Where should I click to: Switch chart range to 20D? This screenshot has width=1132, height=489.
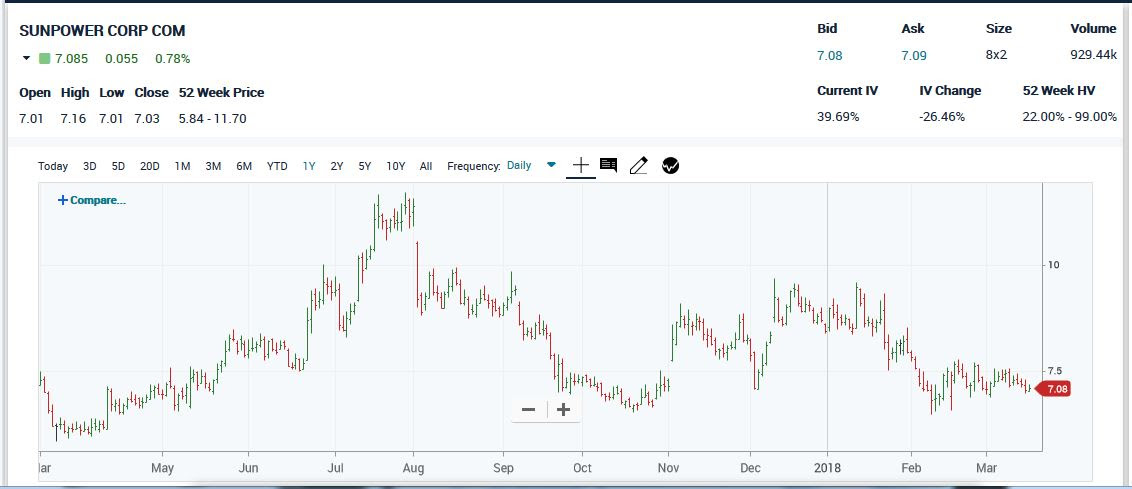click(x=149, y=166)
